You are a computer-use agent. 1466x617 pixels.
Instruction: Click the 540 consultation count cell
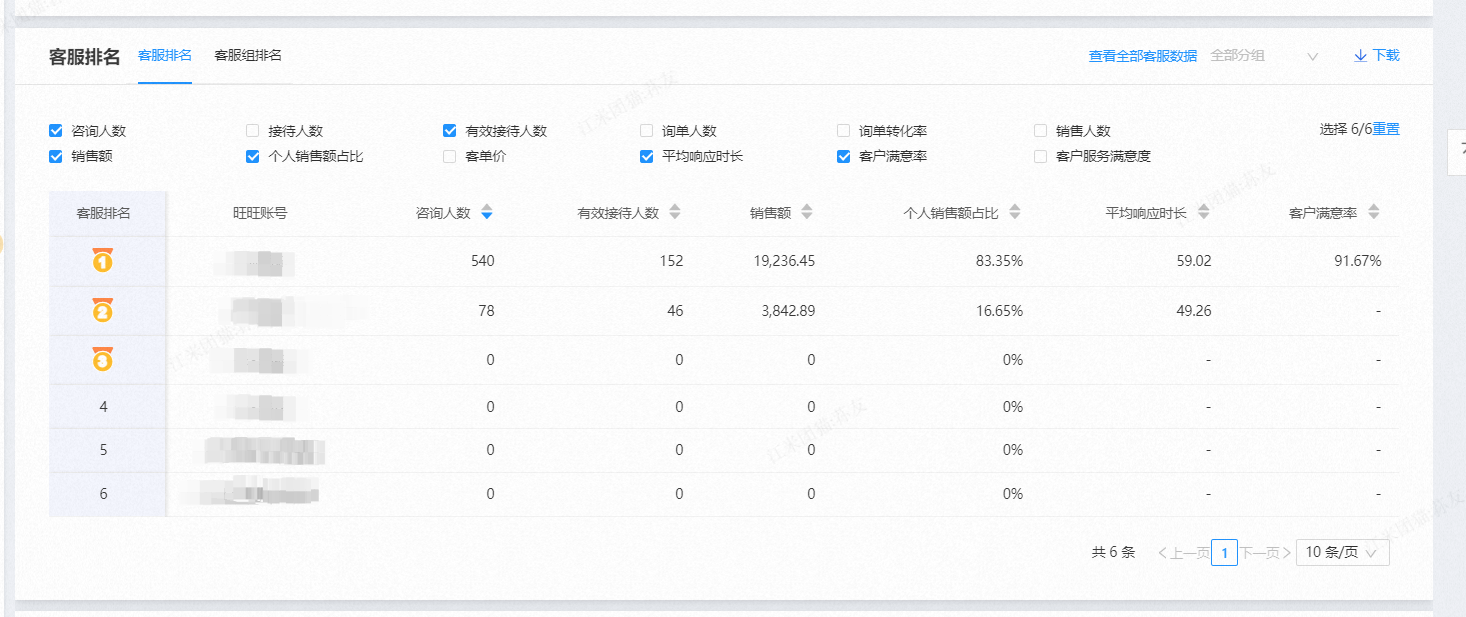pyautogui.click(x=482, y=261)
